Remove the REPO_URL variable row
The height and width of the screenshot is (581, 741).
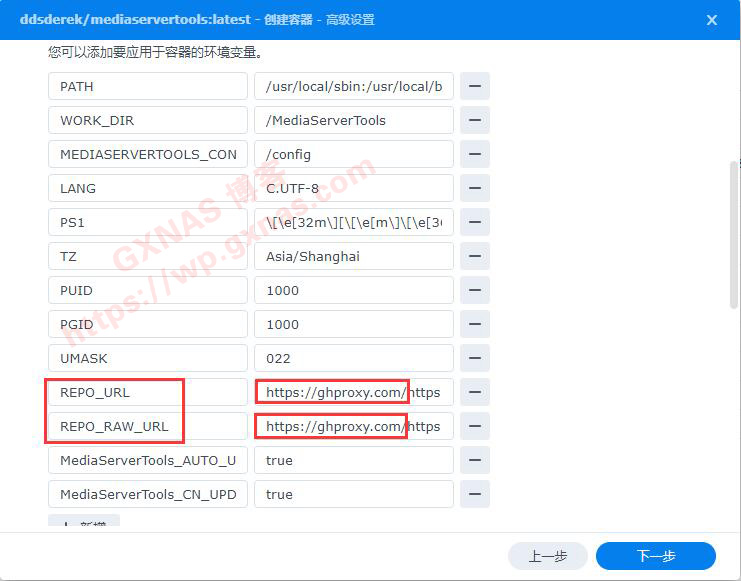[x=474, y=392]
